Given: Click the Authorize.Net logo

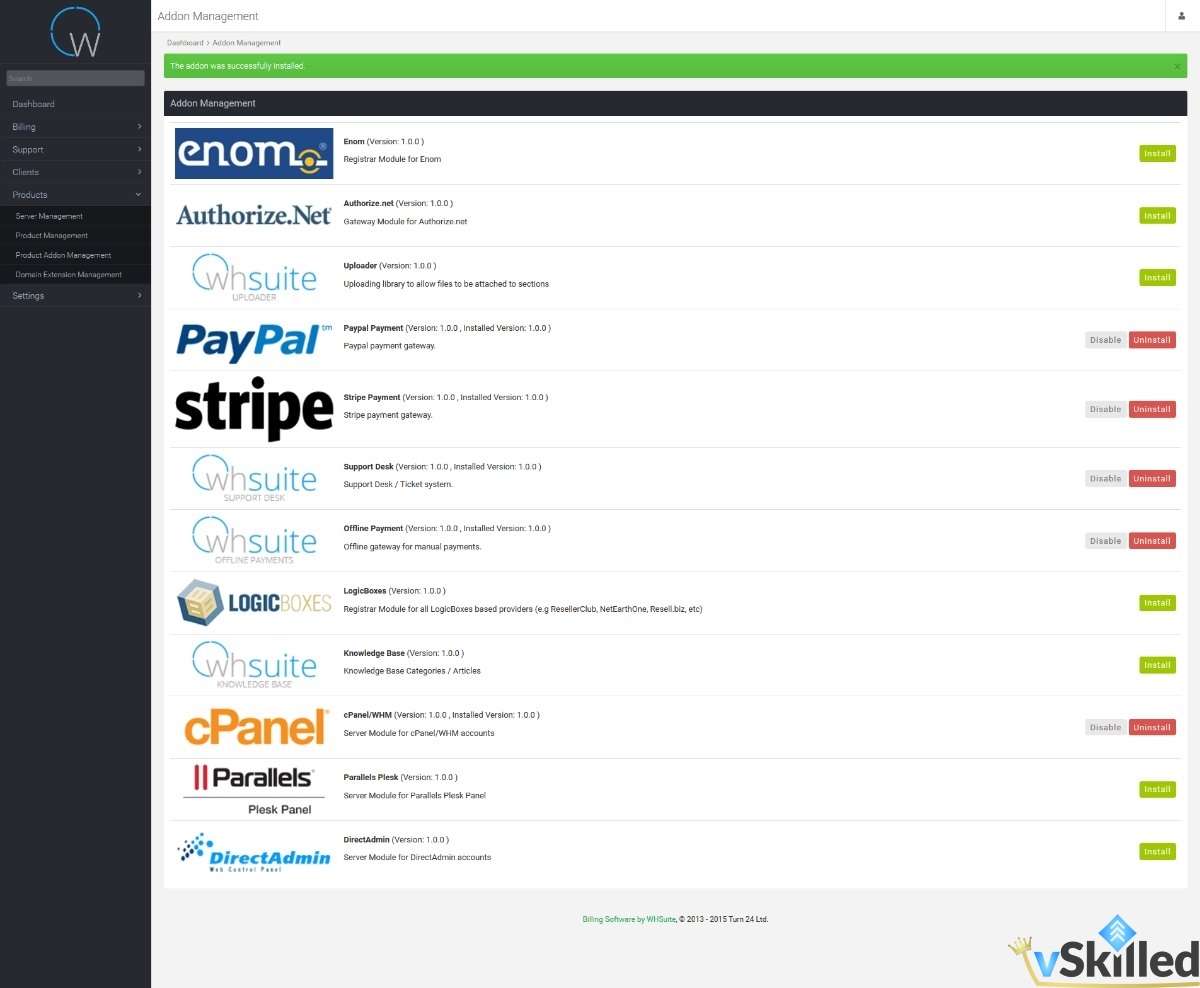Looking at the screenshot, I should click(x=254, y=215).
